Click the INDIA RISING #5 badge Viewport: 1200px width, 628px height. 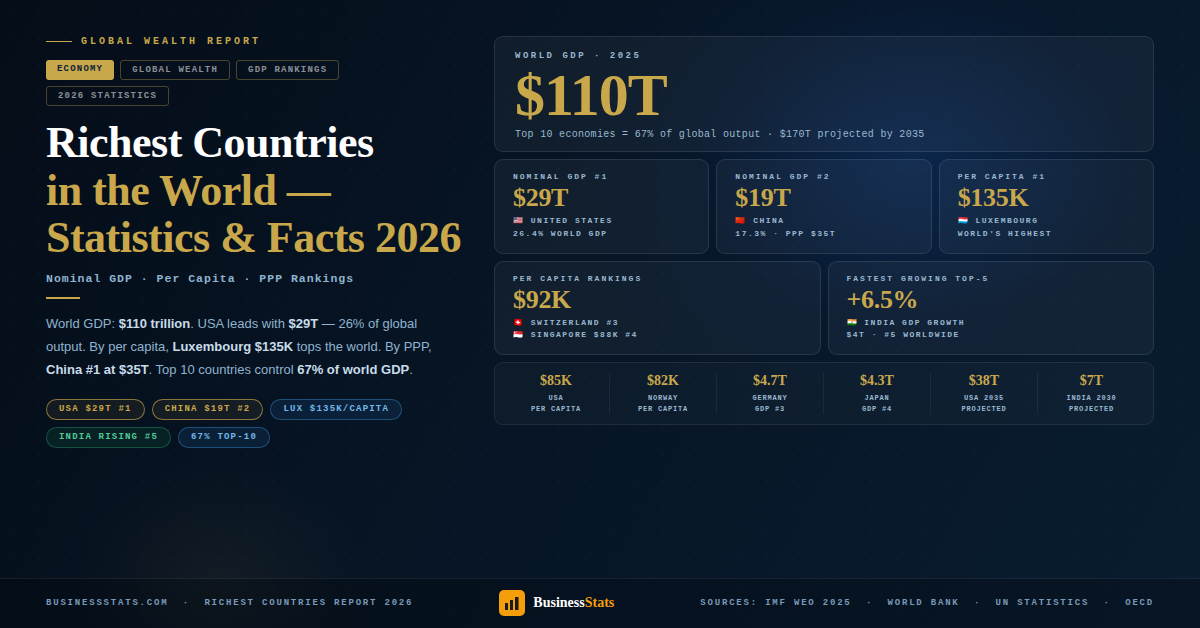(108, 436)
